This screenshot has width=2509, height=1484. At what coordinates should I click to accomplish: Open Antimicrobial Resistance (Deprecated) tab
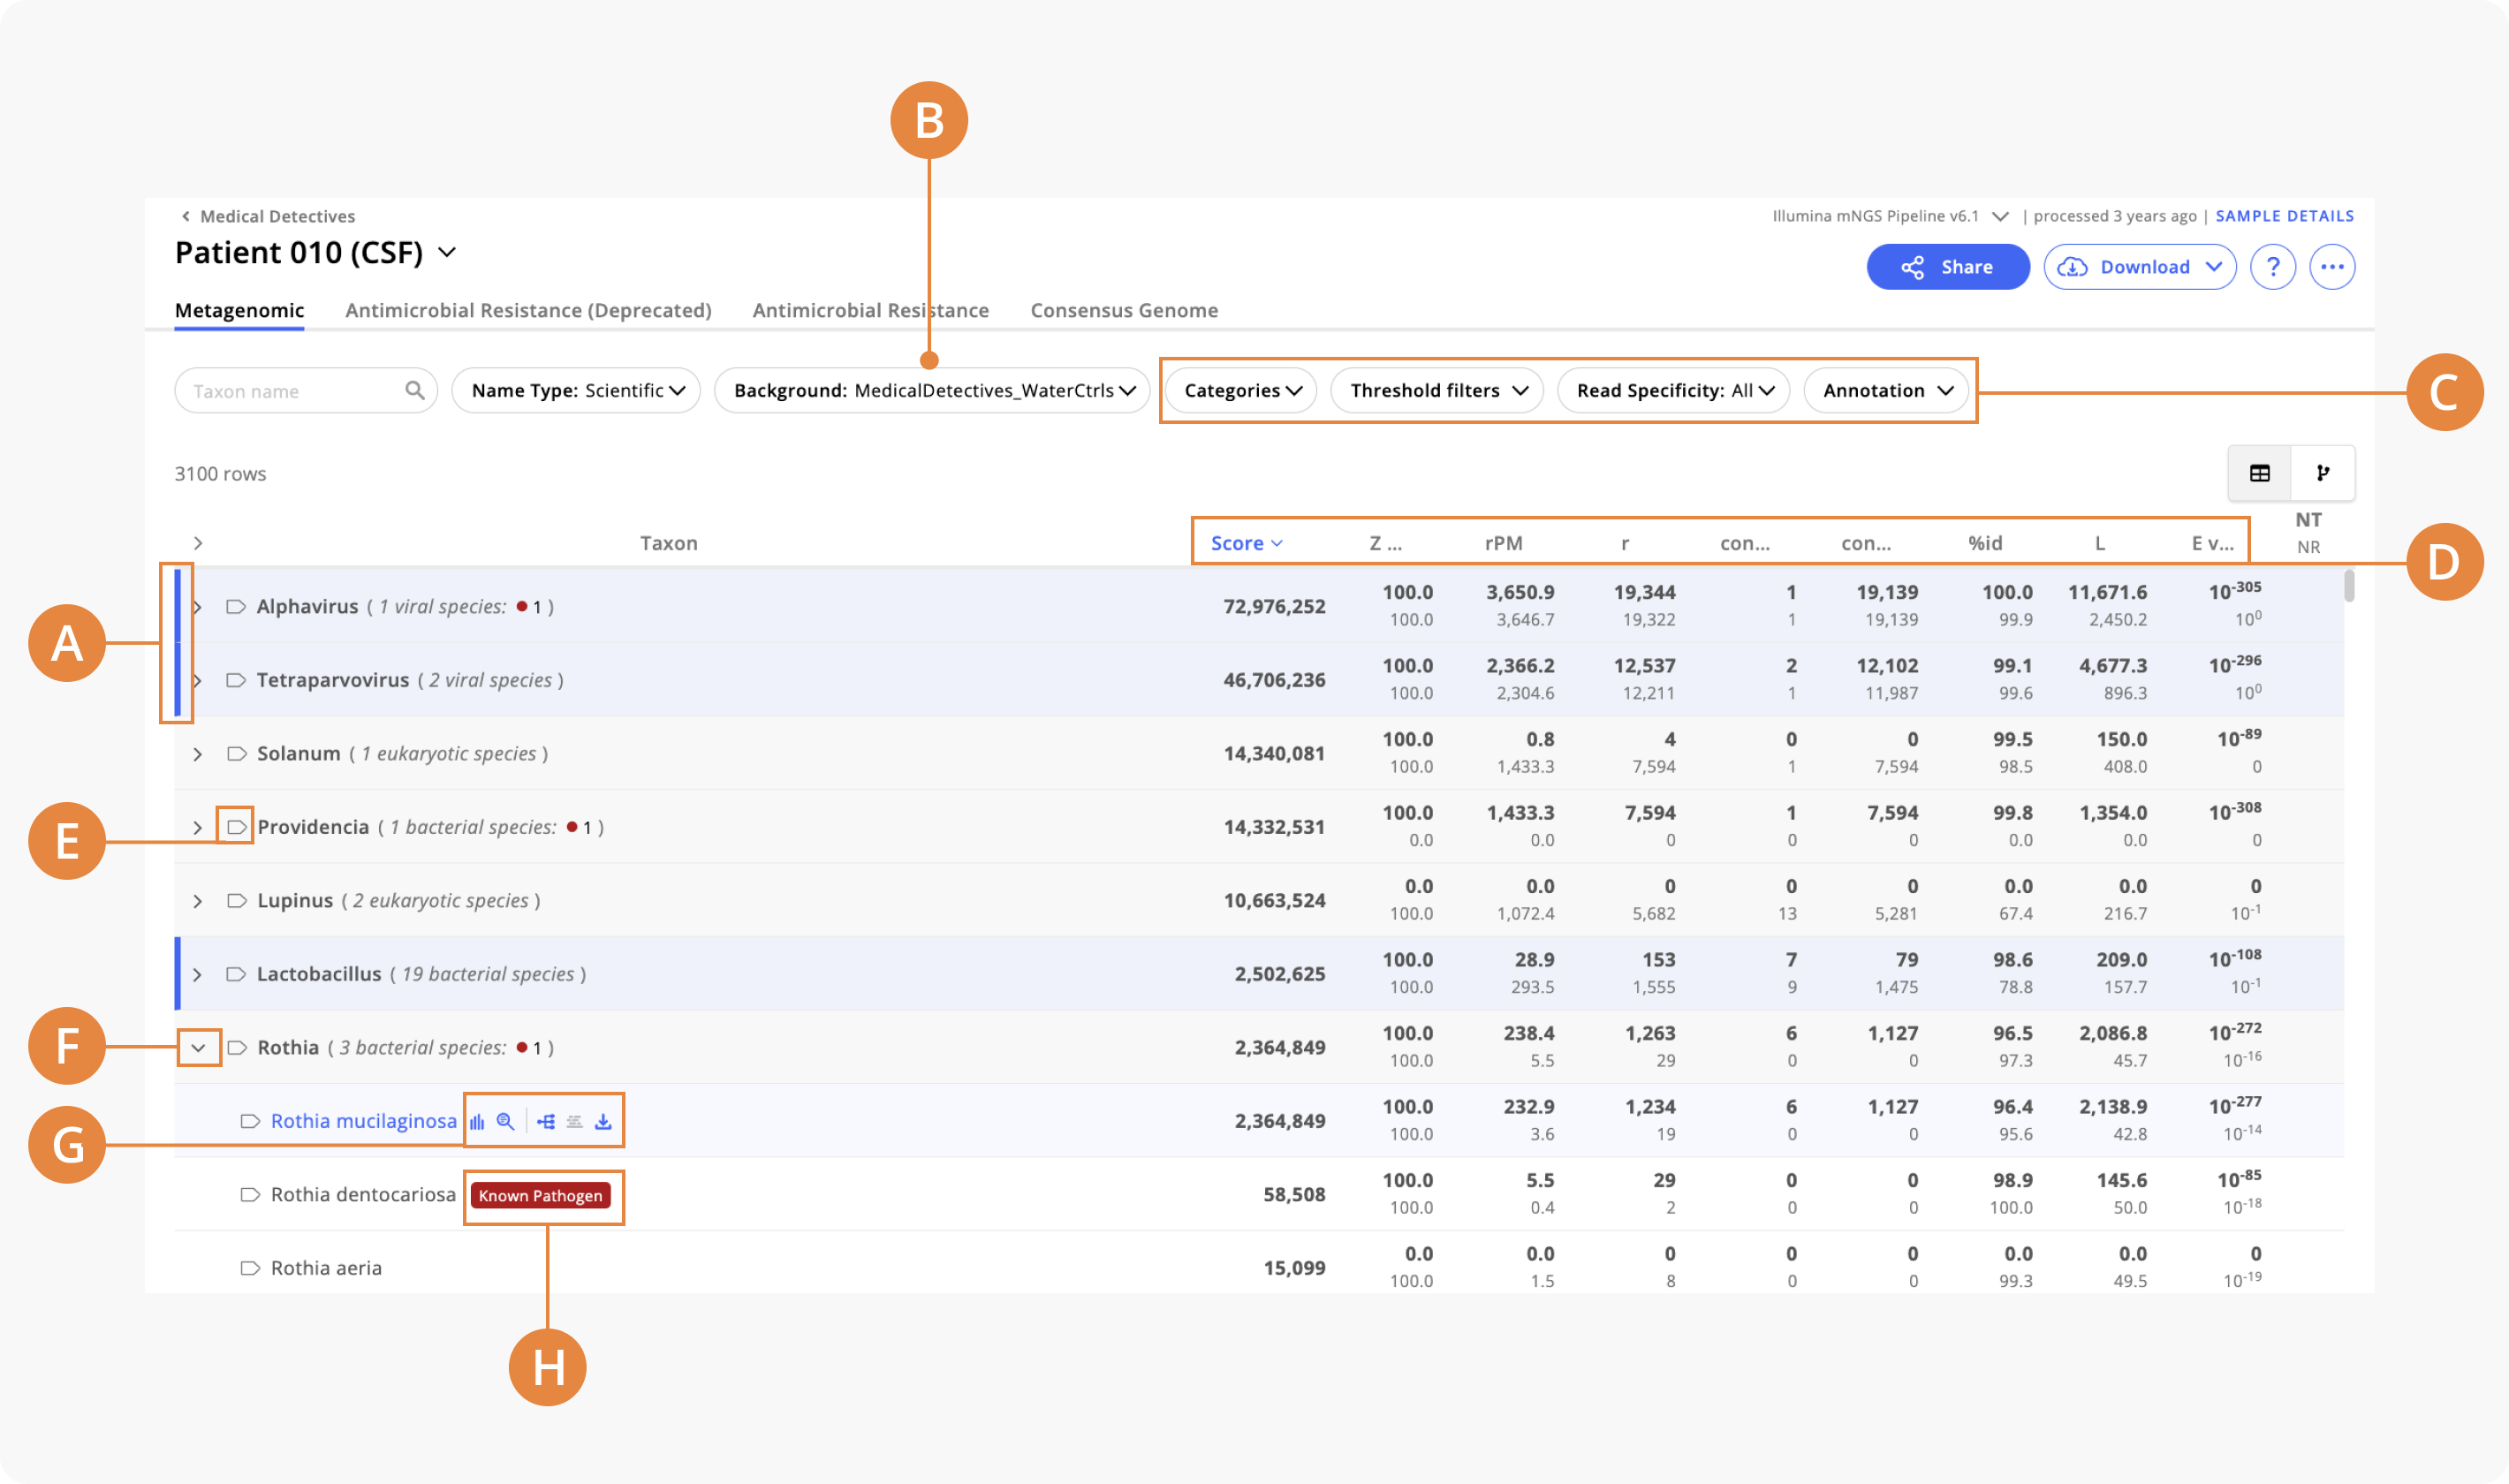pos(528,310)
